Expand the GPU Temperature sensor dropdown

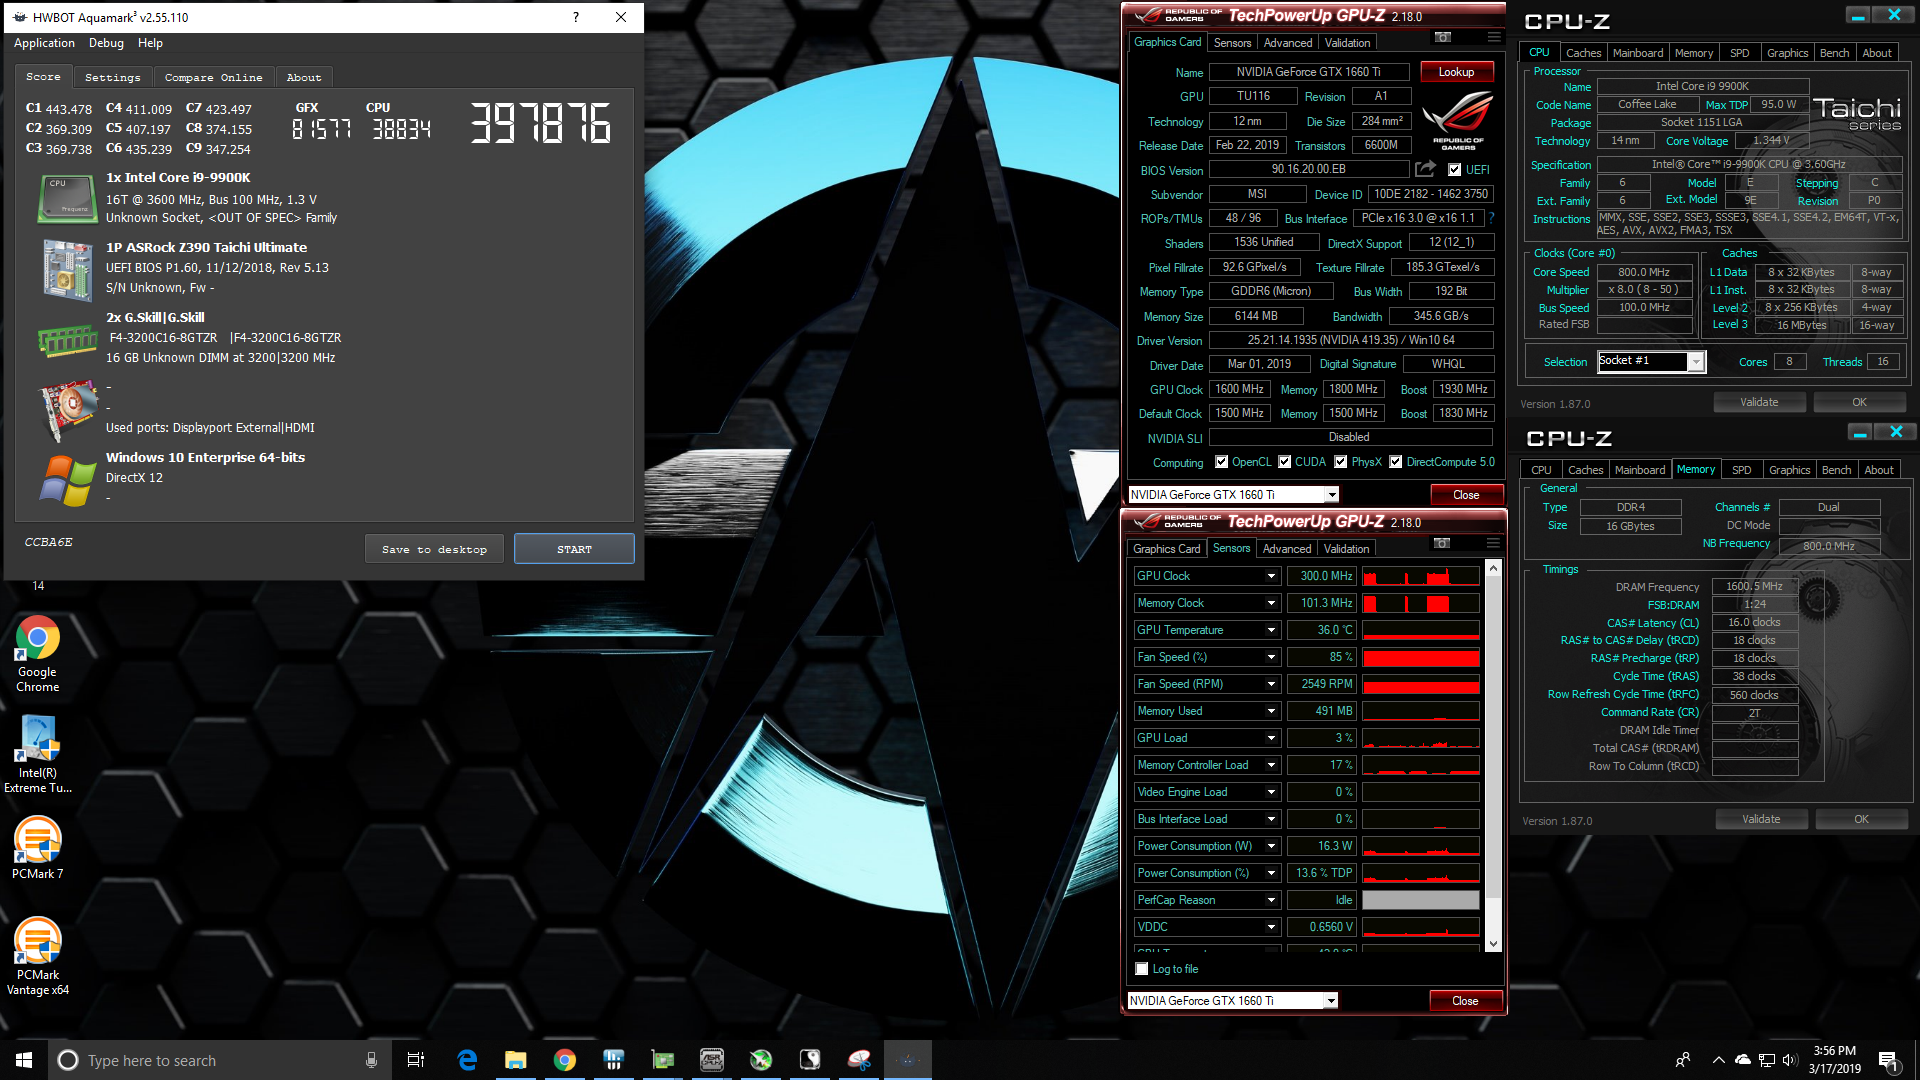click(1271, 630)
